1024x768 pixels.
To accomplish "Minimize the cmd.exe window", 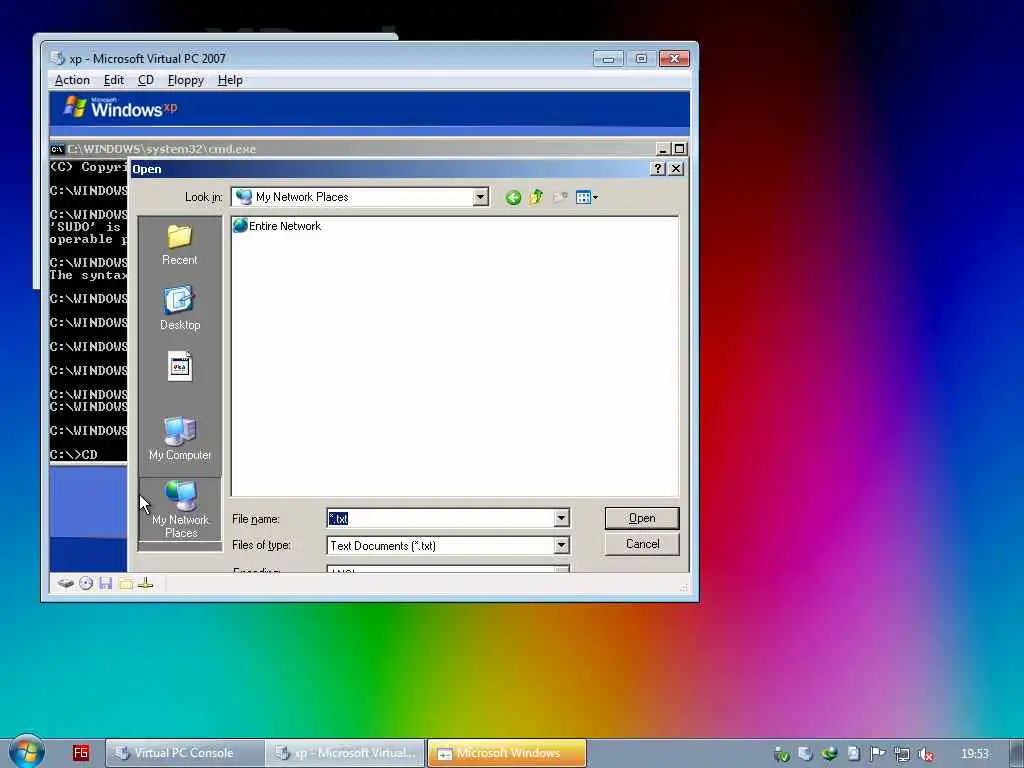I will (663, 149).
